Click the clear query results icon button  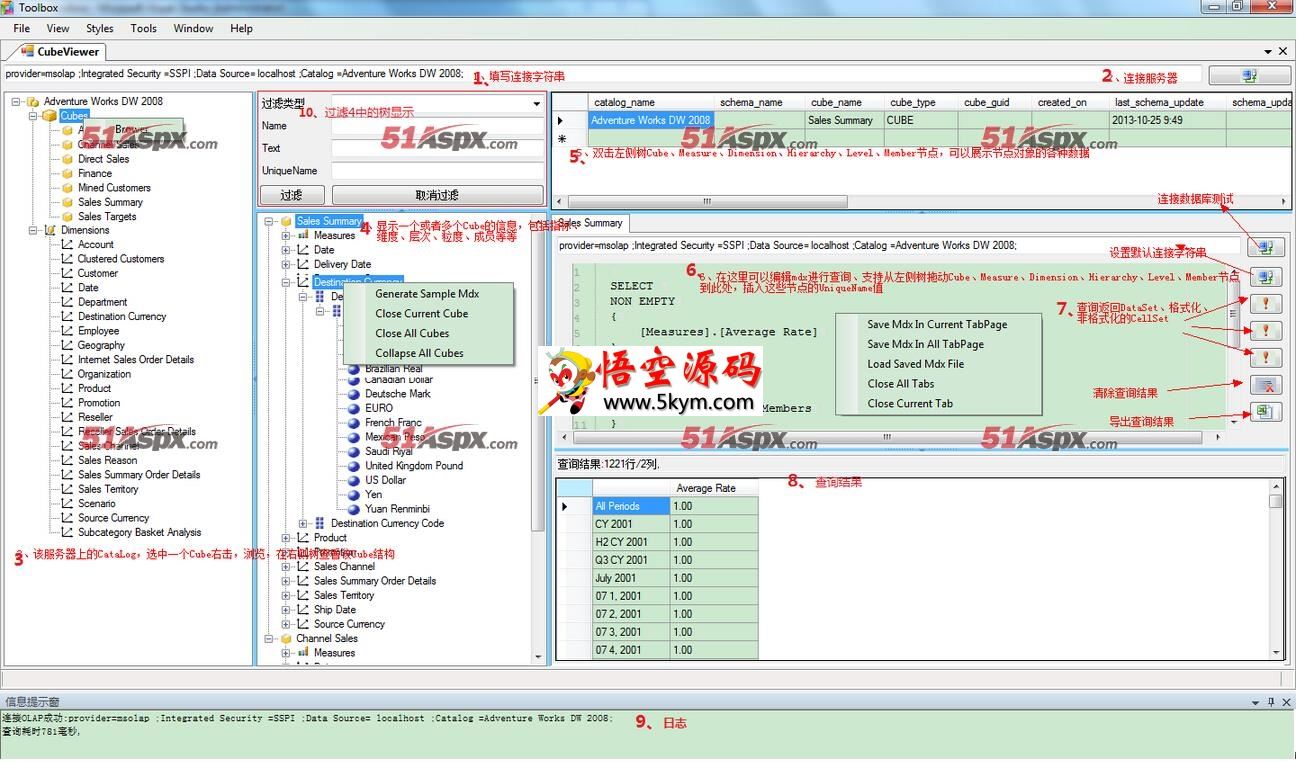click(1265, 385)
